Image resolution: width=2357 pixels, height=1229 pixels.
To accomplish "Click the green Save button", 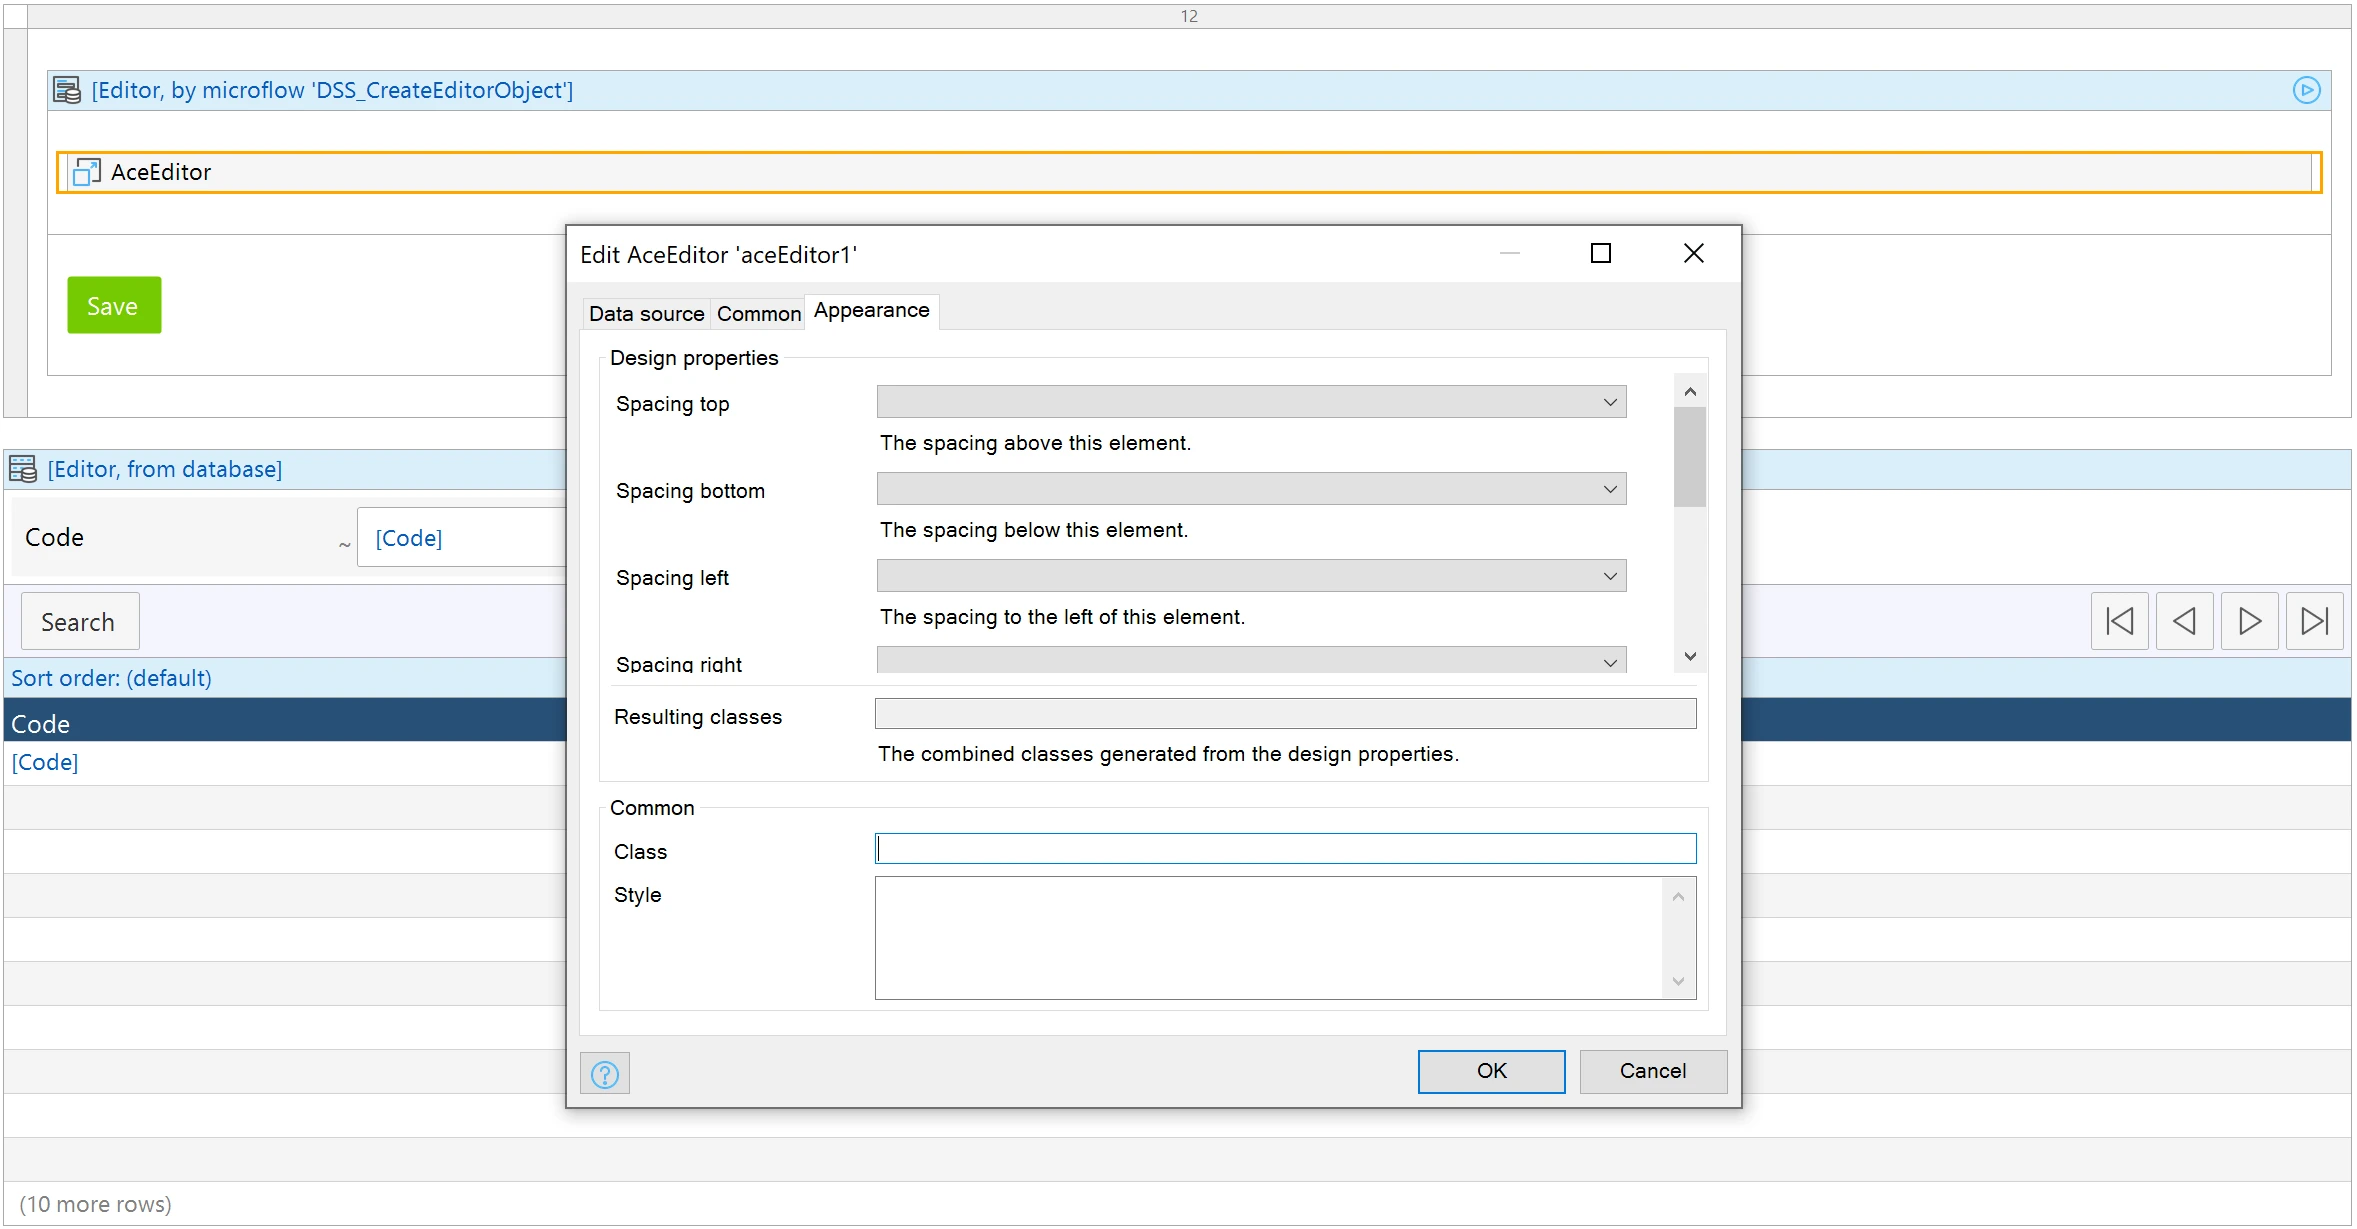I will pos(114,305).
